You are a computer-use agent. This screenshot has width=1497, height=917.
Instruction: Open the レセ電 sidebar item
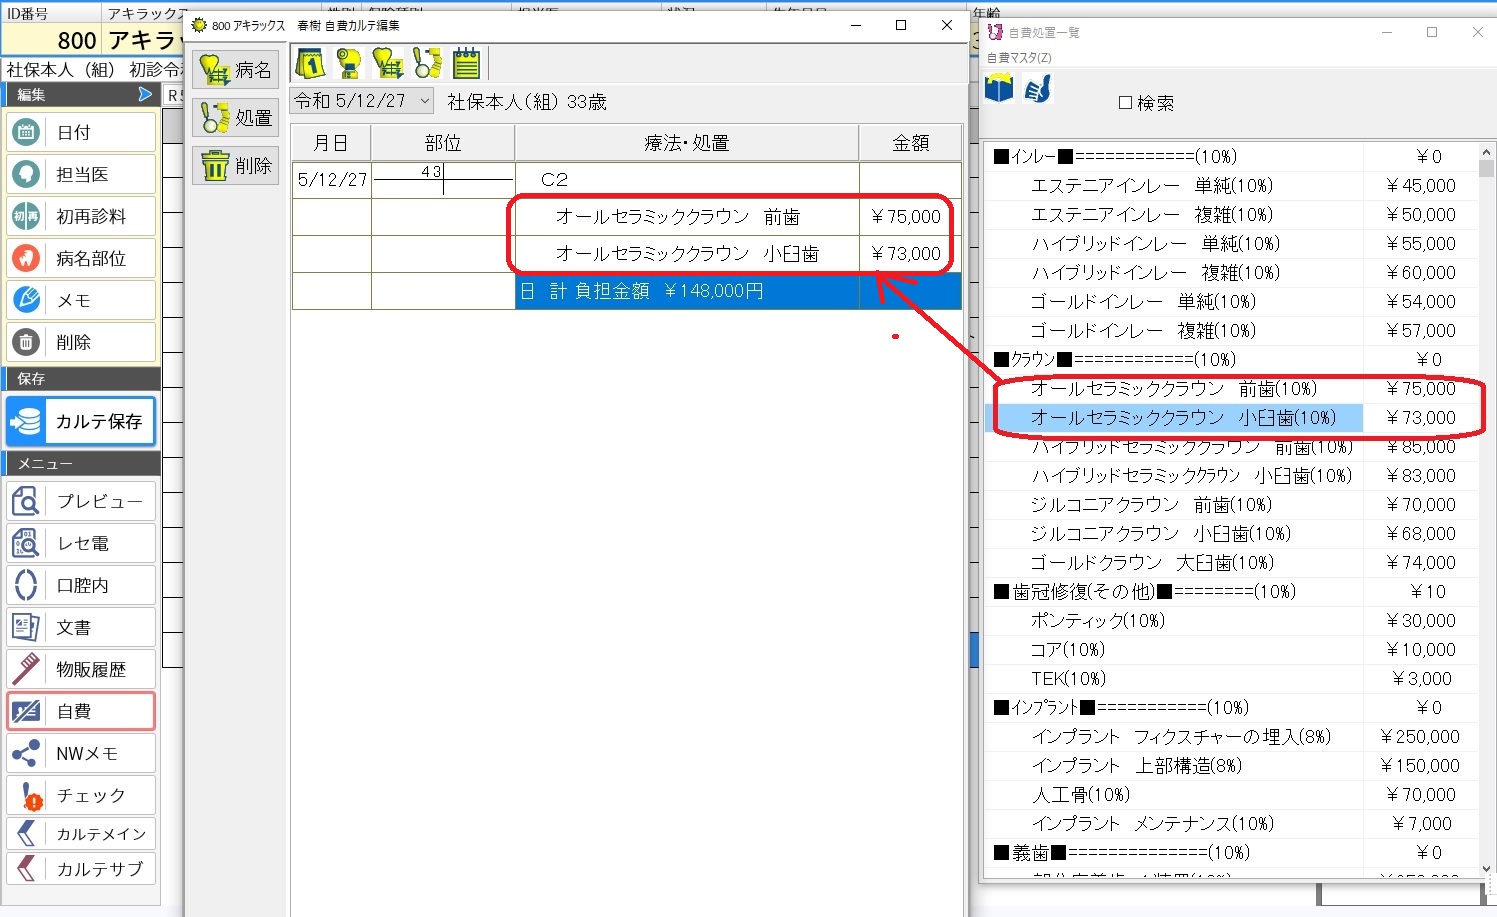tap(81, 543)
